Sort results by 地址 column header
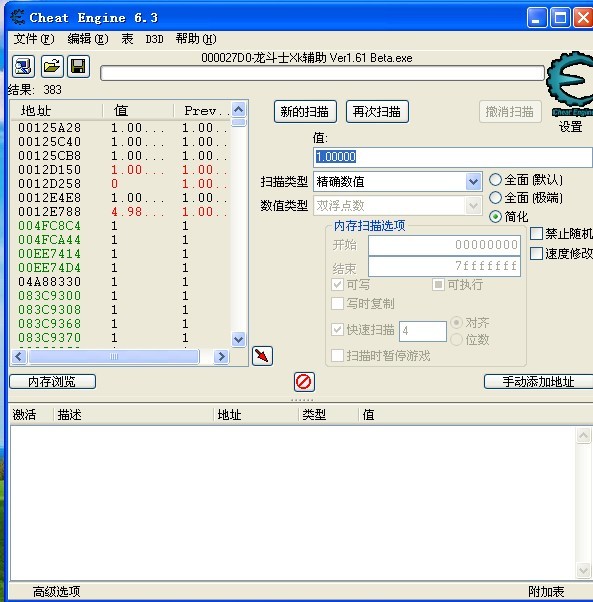The height and width of the screenshot is (602, 593). tap(57, 111)
